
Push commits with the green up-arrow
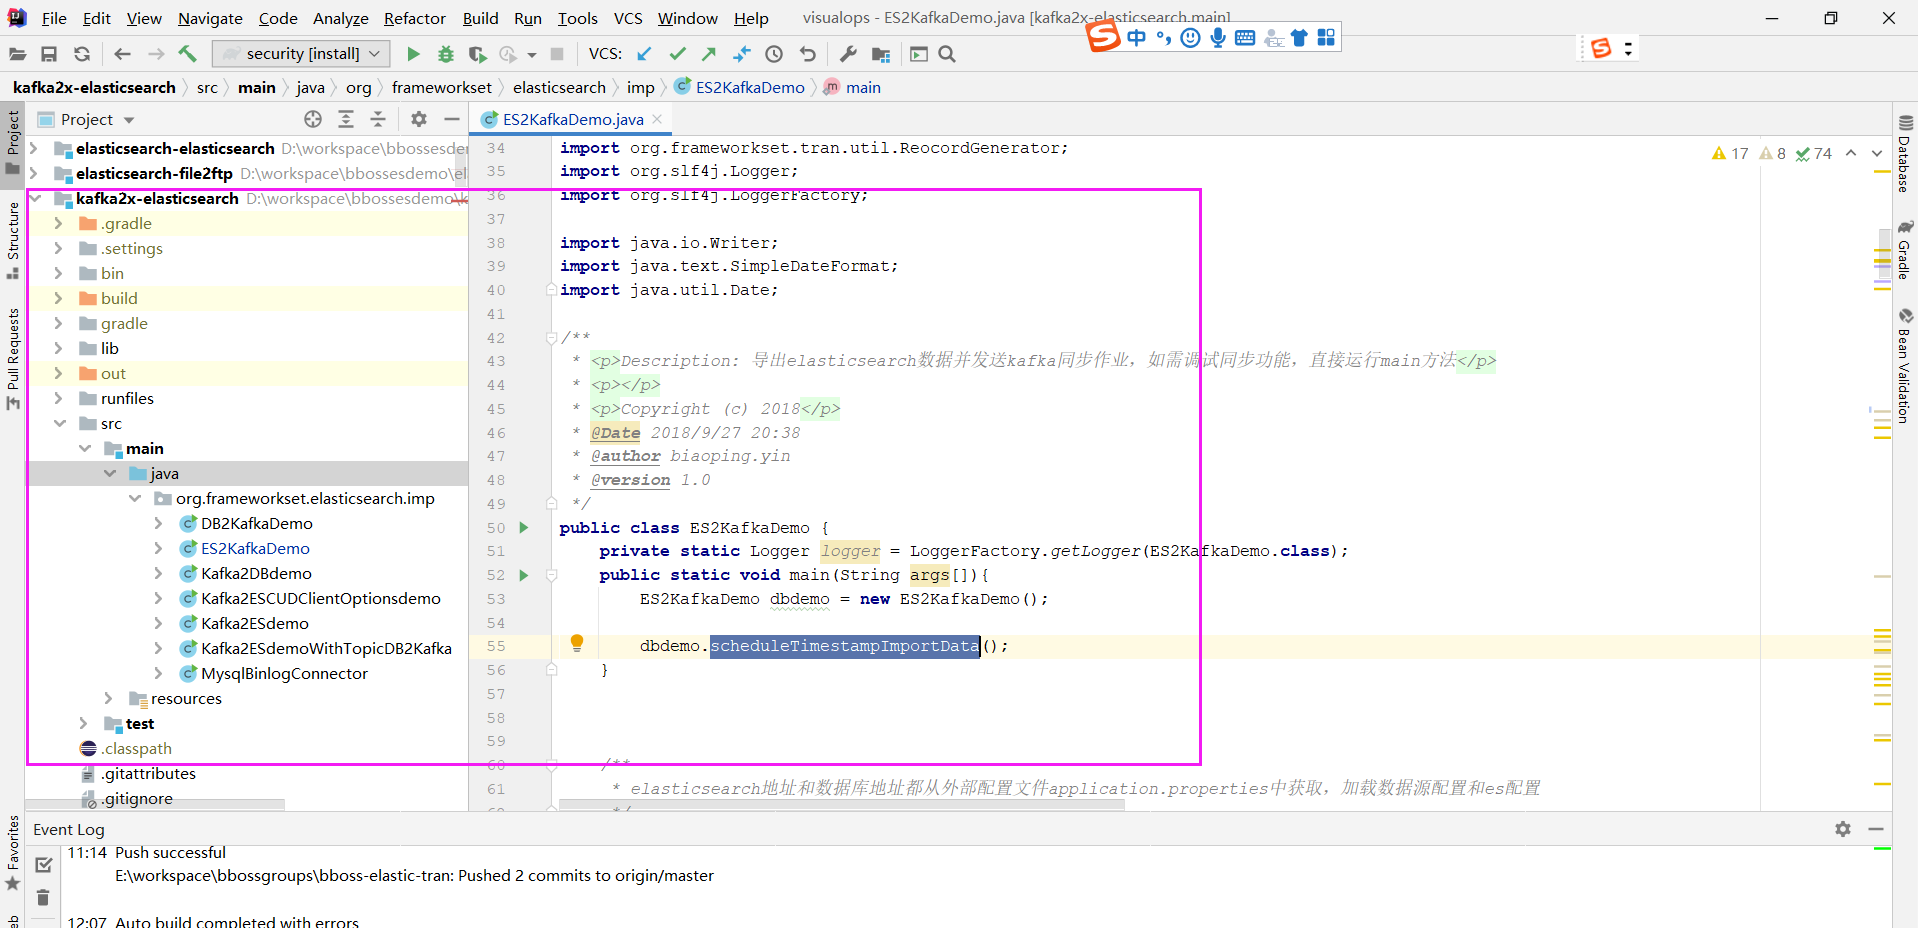pyautogui.click(x=709, y=54)
